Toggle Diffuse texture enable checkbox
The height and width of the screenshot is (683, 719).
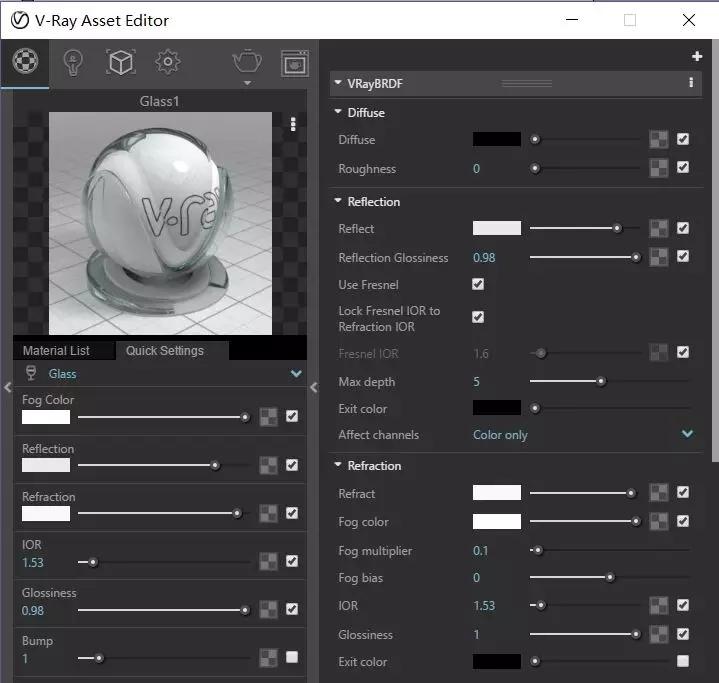click(683, 139)
